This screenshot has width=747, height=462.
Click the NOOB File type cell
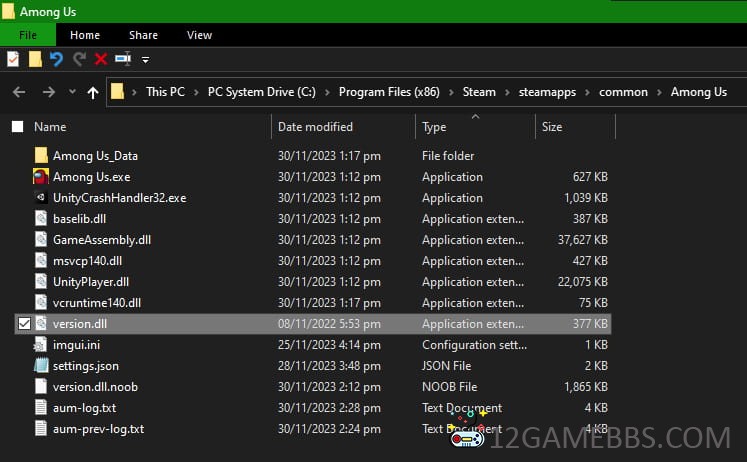[x=450, y=387]
